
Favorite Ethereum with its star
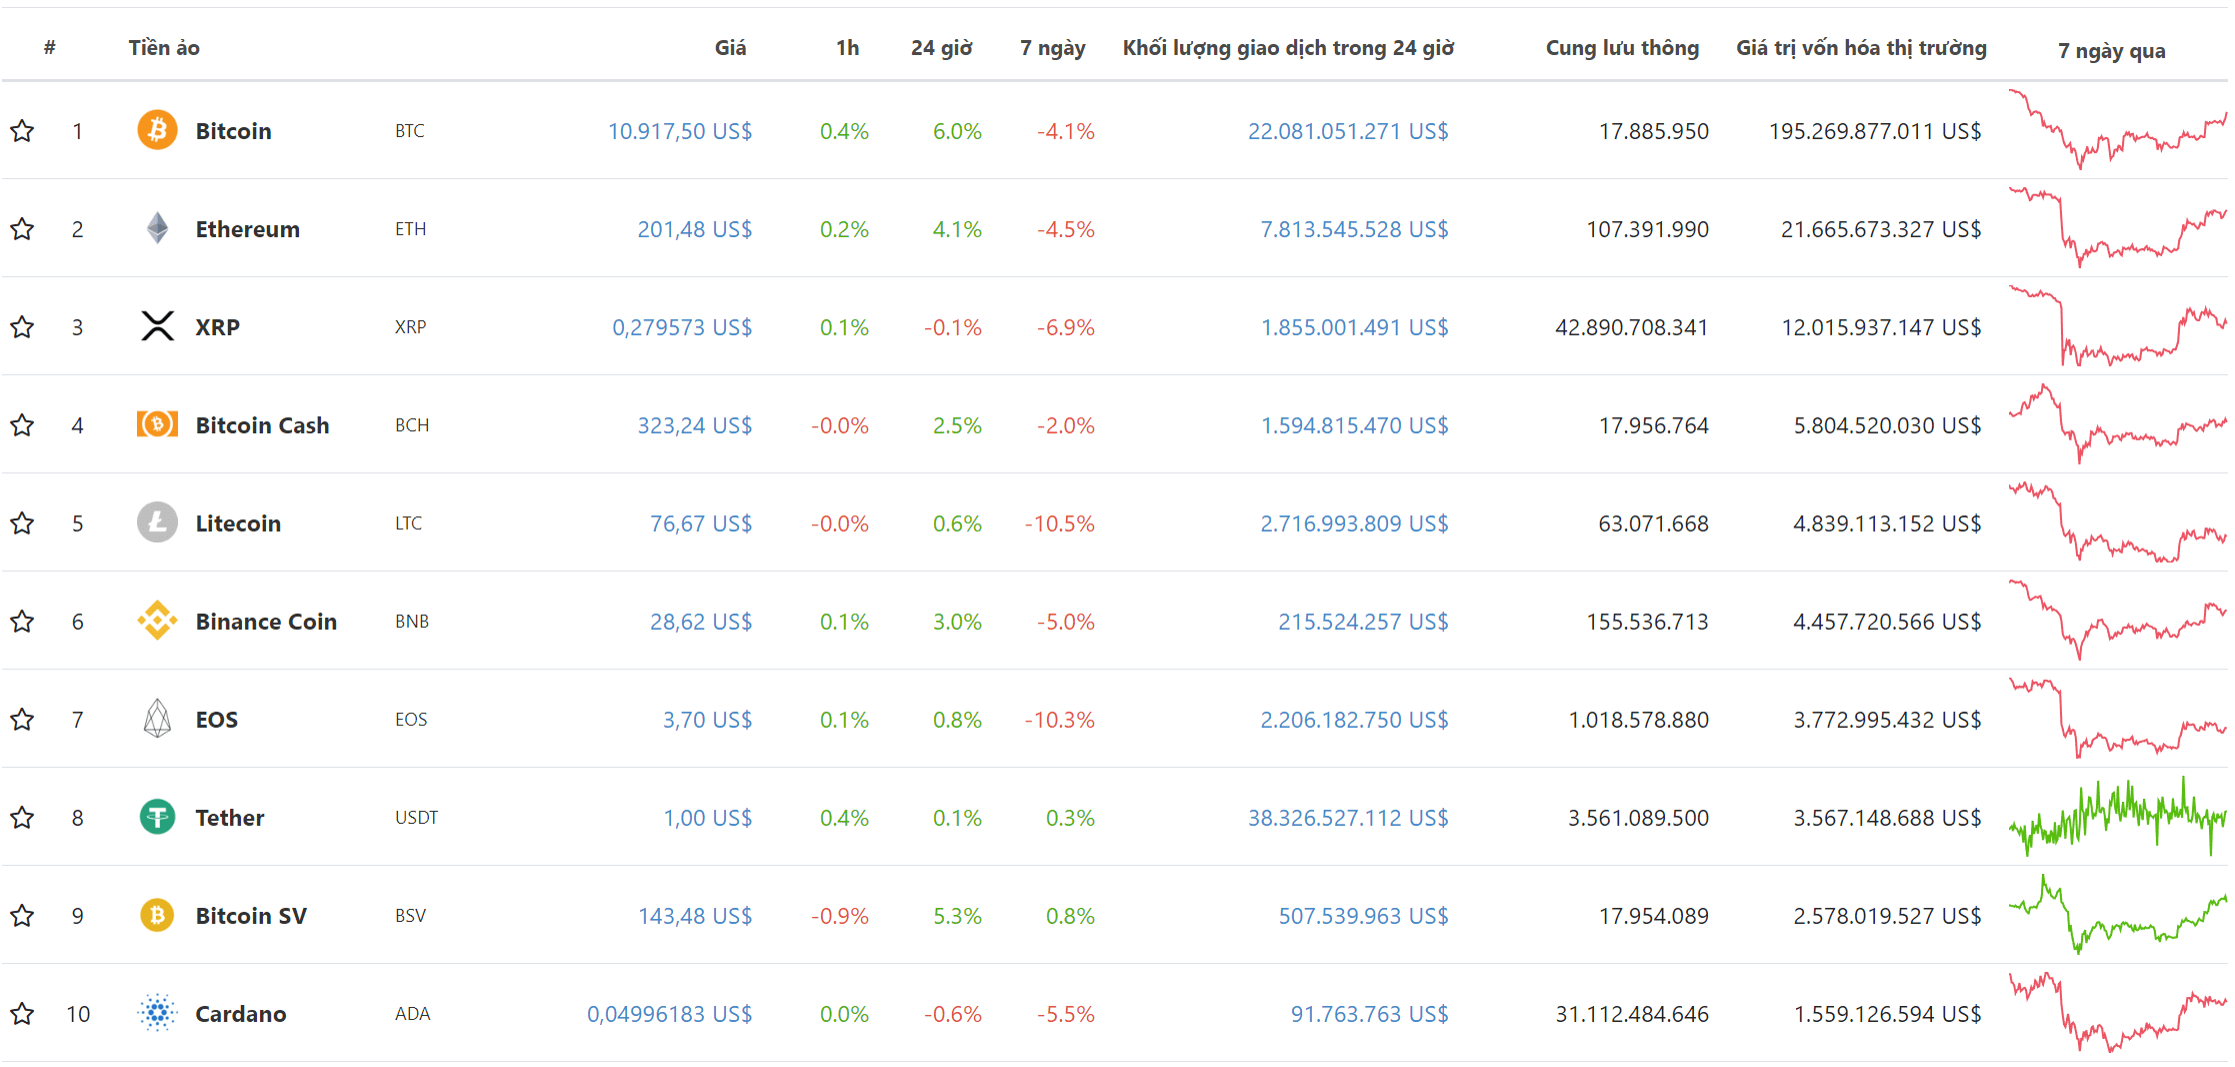[x=22, y=228]
